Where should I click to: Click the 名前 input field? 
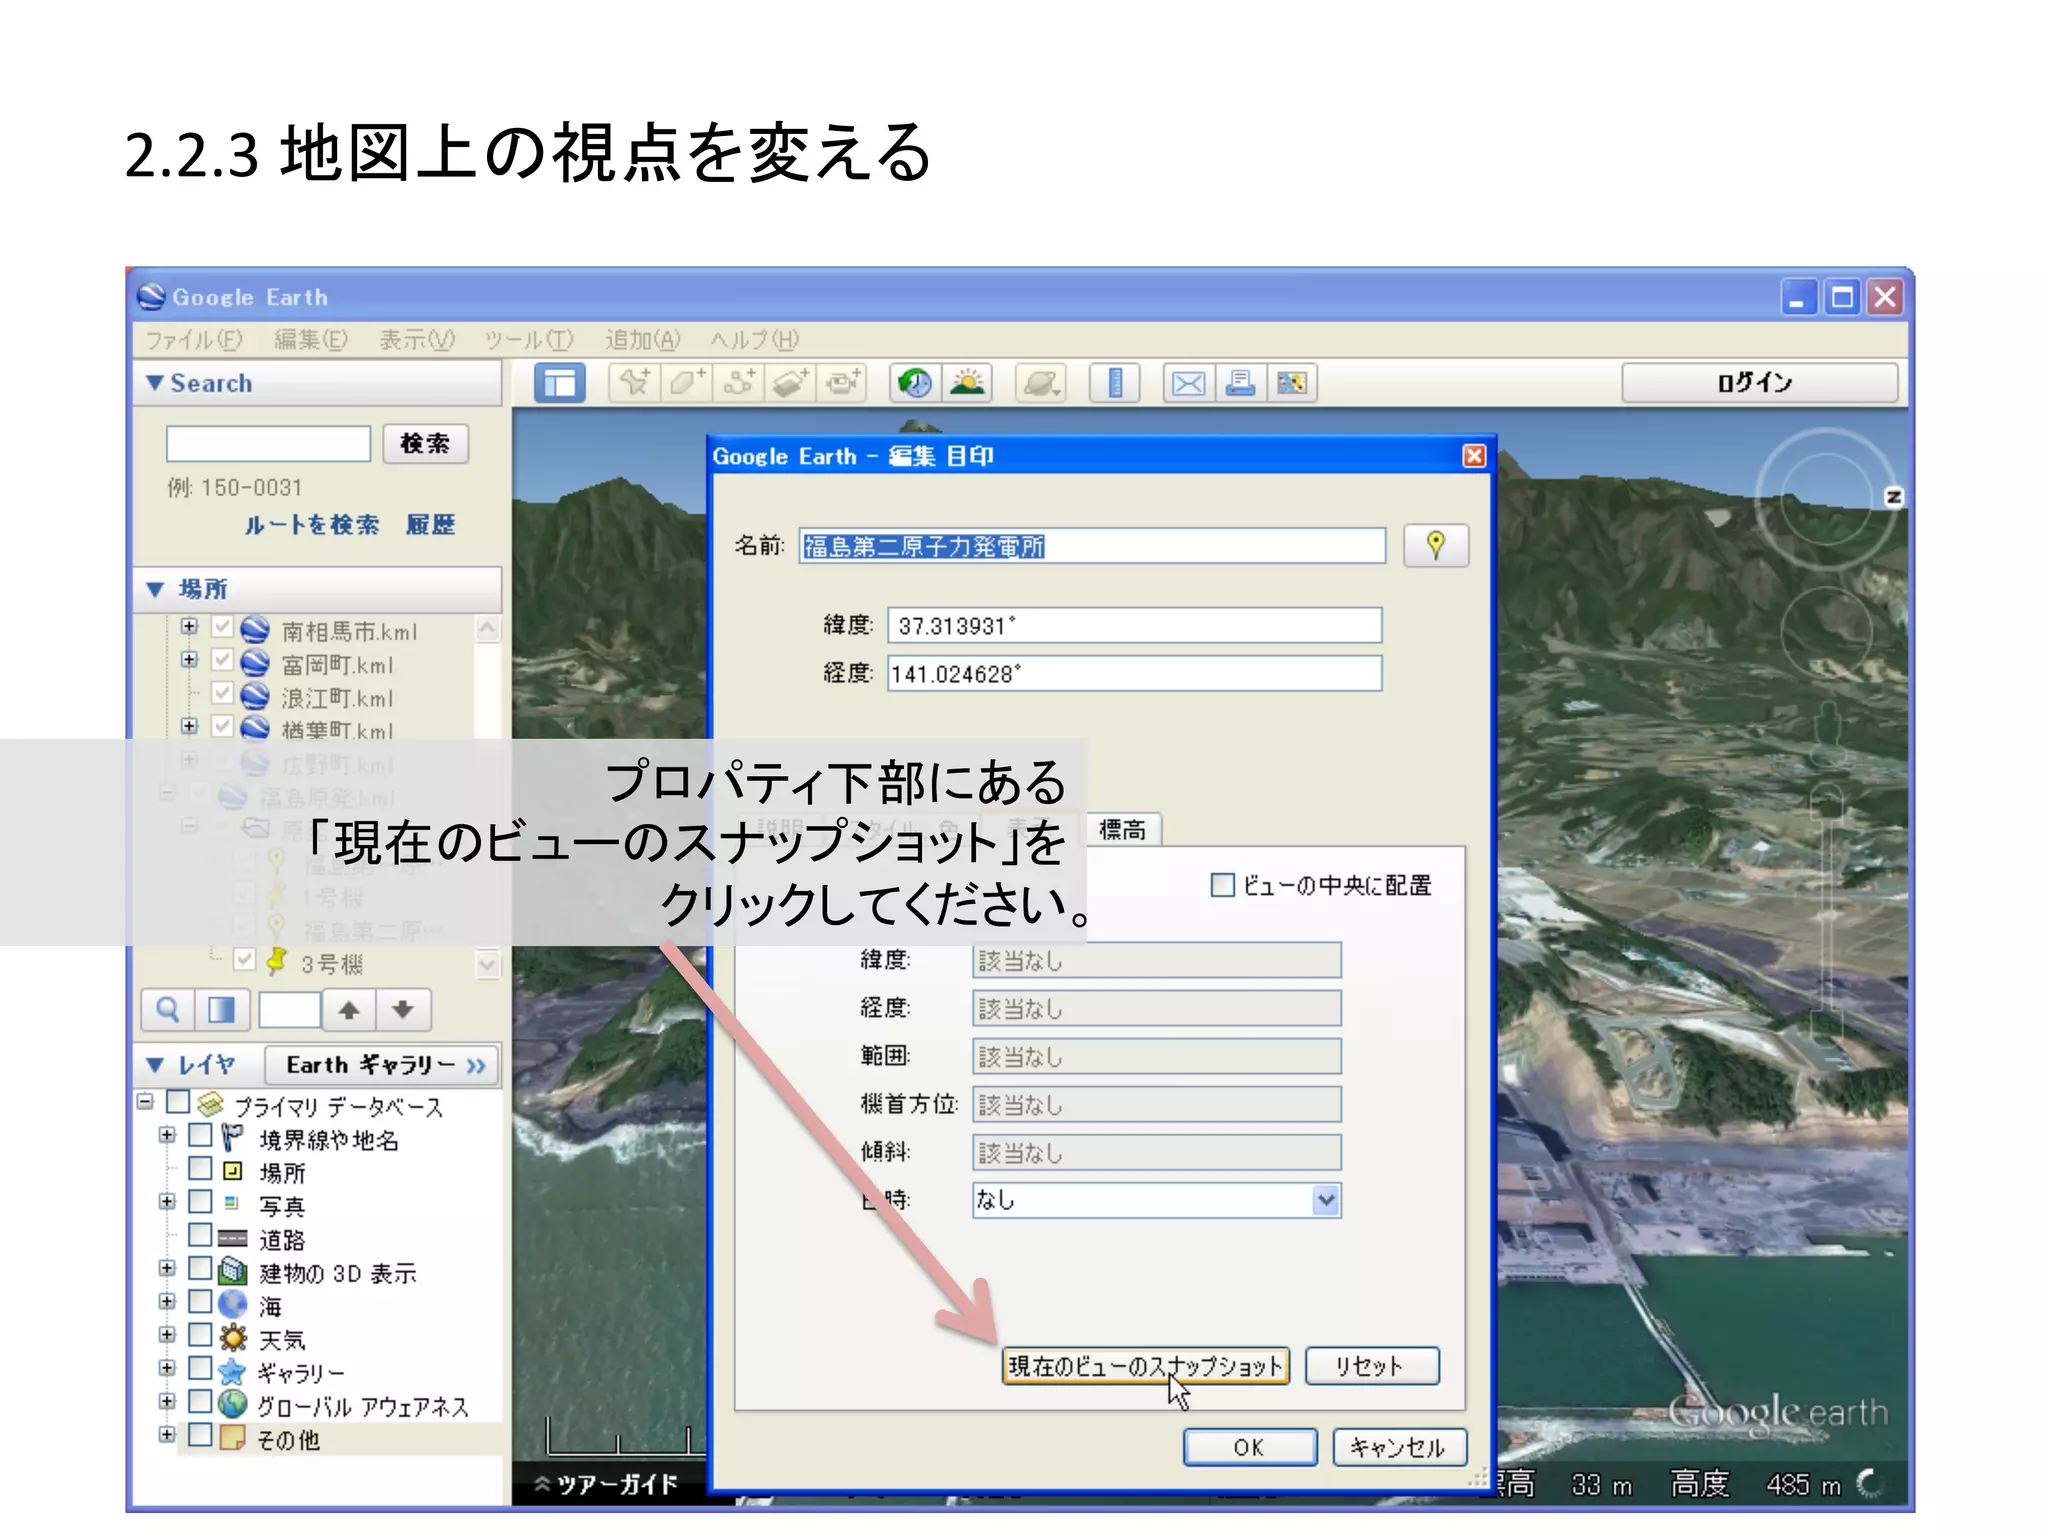(1092, 546)
